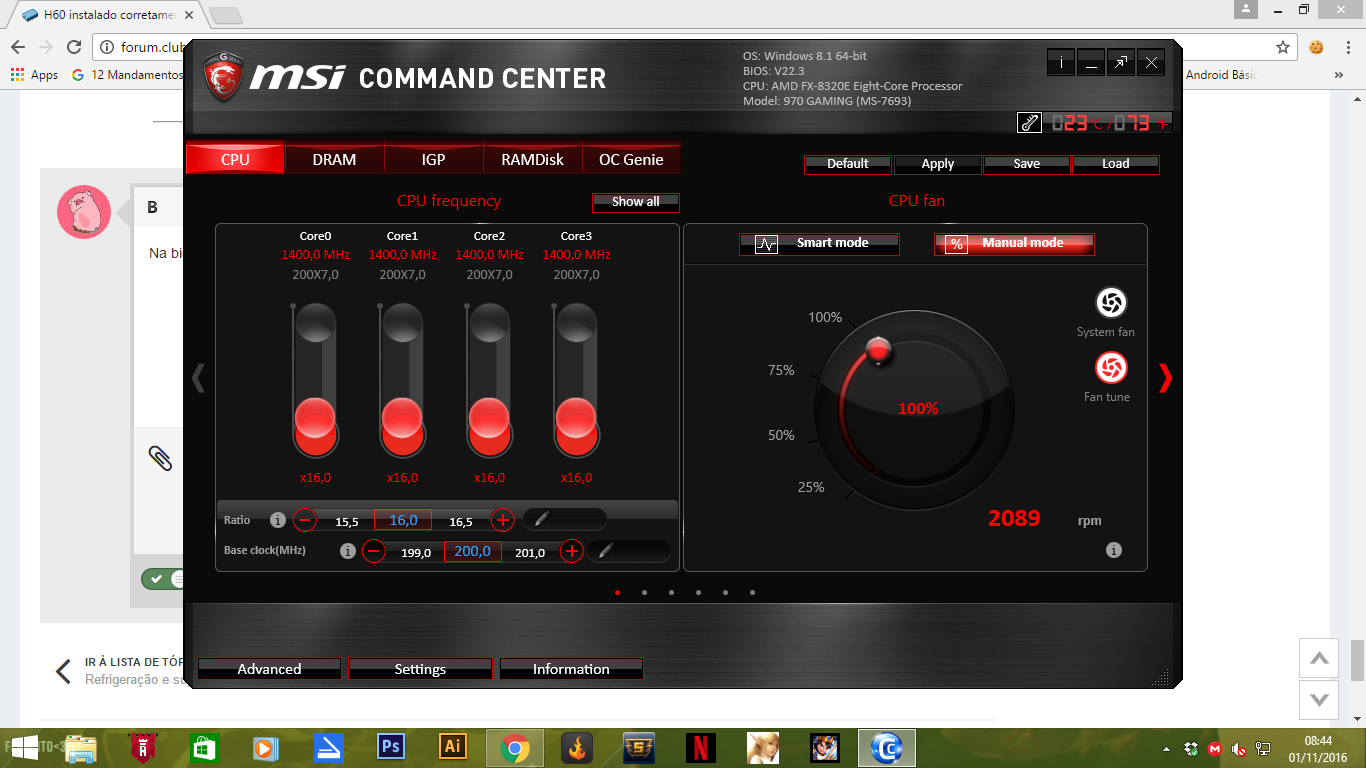This screenshot has width=1366, height=768.
Task: Open Netflix from the taskbar
Action: (701, 747)
